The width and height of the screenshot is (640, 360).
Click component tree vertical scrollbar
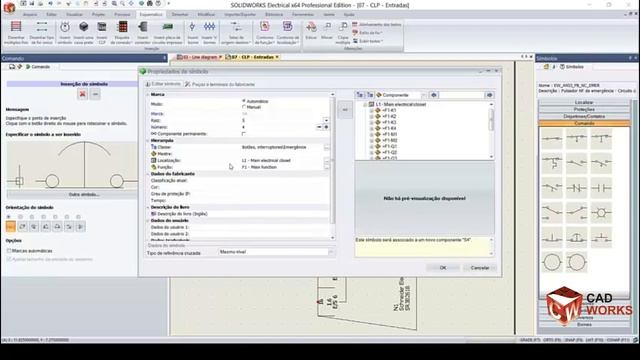(x=491, y=131)
